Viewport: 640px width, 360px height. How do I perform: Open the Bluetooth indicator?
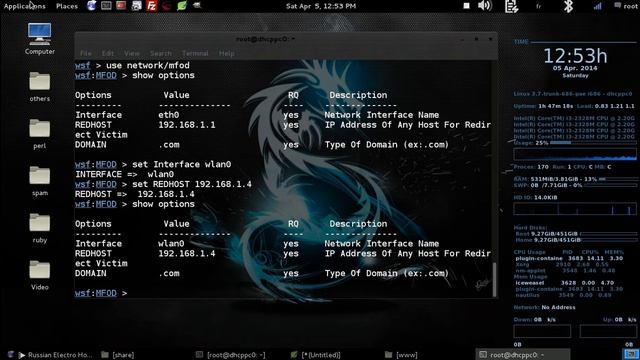[x=568, y=6]
